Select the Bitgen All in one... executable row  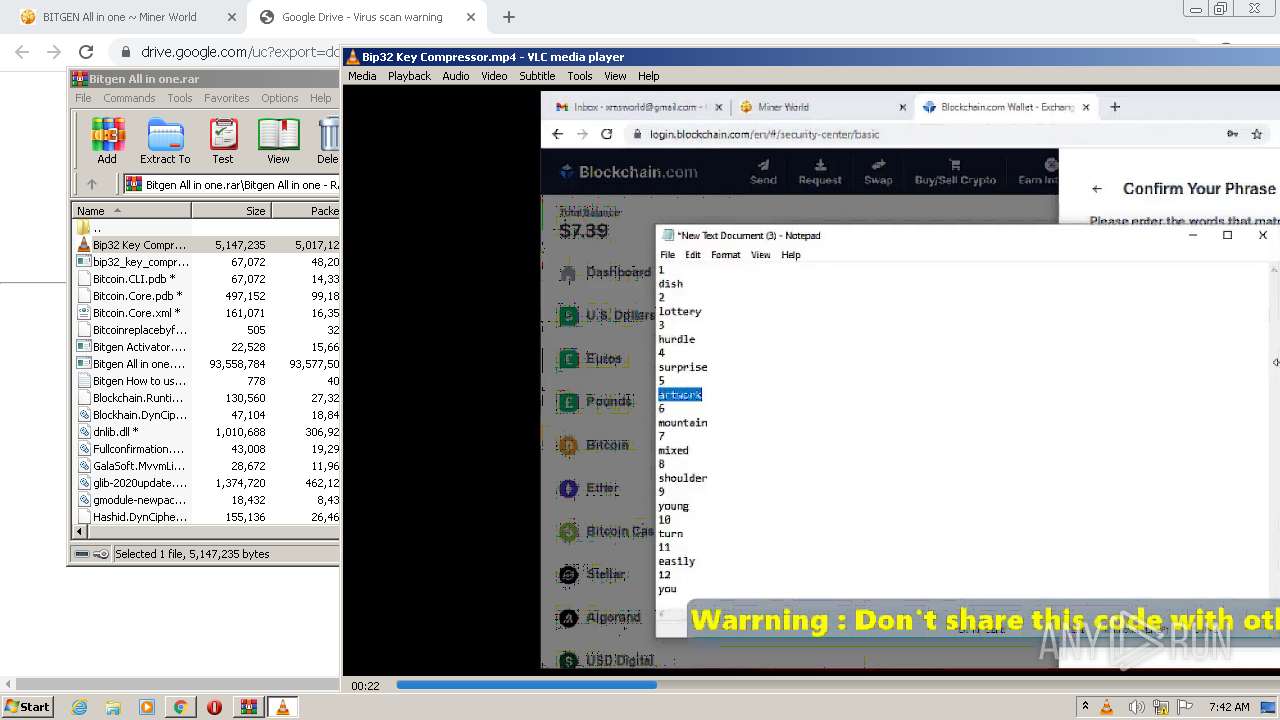[x=207, y=364]
